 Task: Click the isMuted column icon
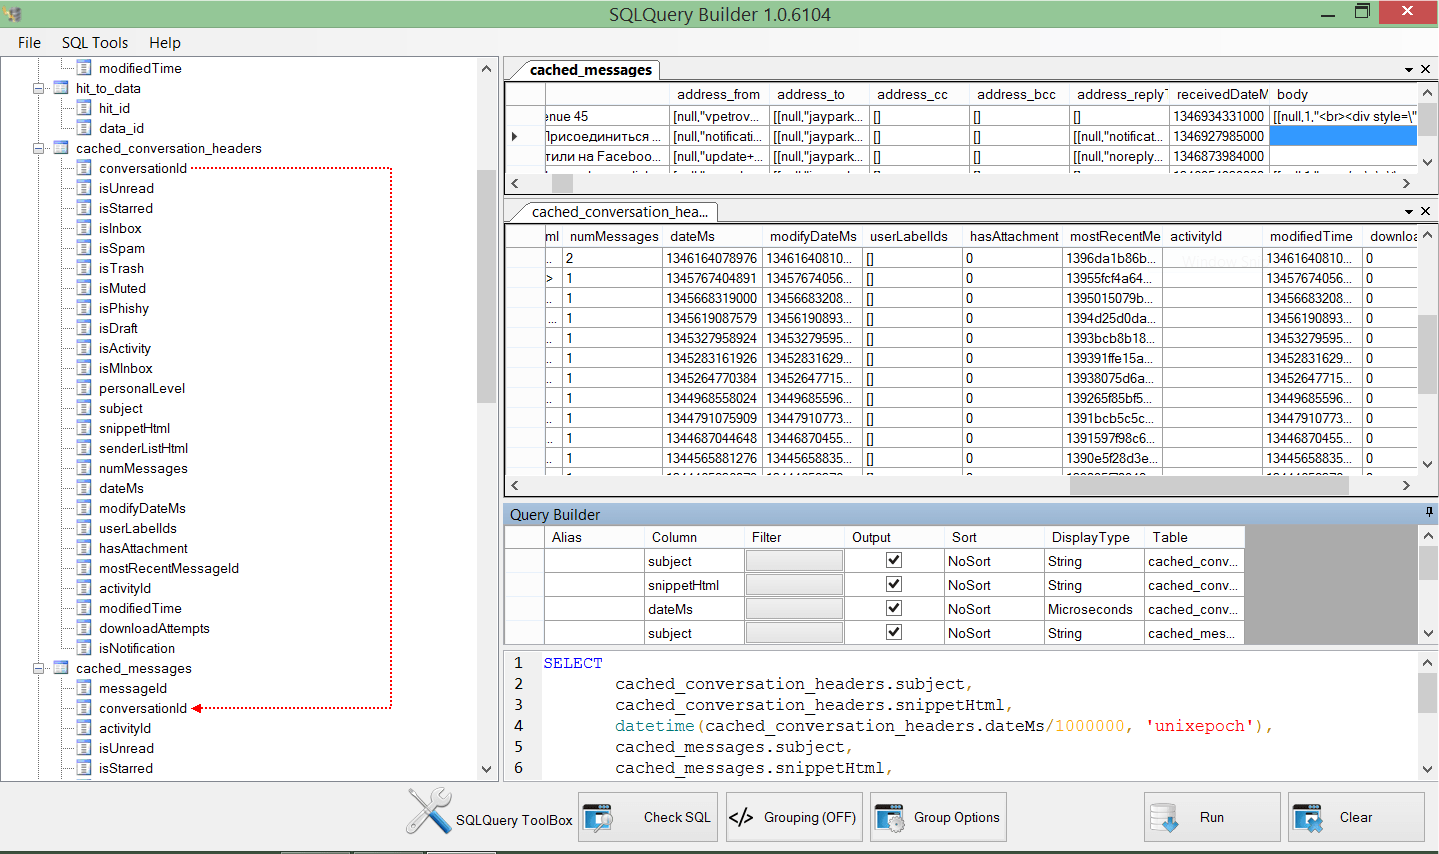click(x=85, y=288)
